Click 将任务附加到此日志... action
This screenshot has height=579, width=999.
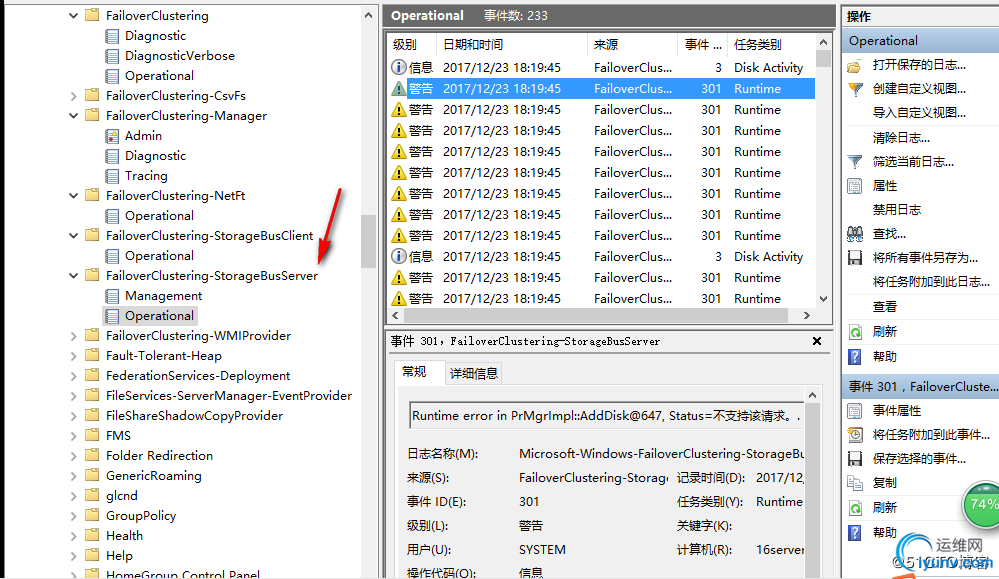pos(931,282)
